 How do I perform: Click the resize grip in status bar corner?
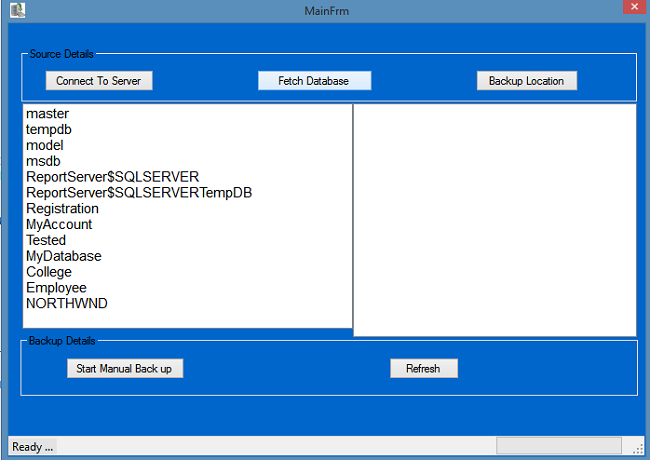tap(638, 448)
